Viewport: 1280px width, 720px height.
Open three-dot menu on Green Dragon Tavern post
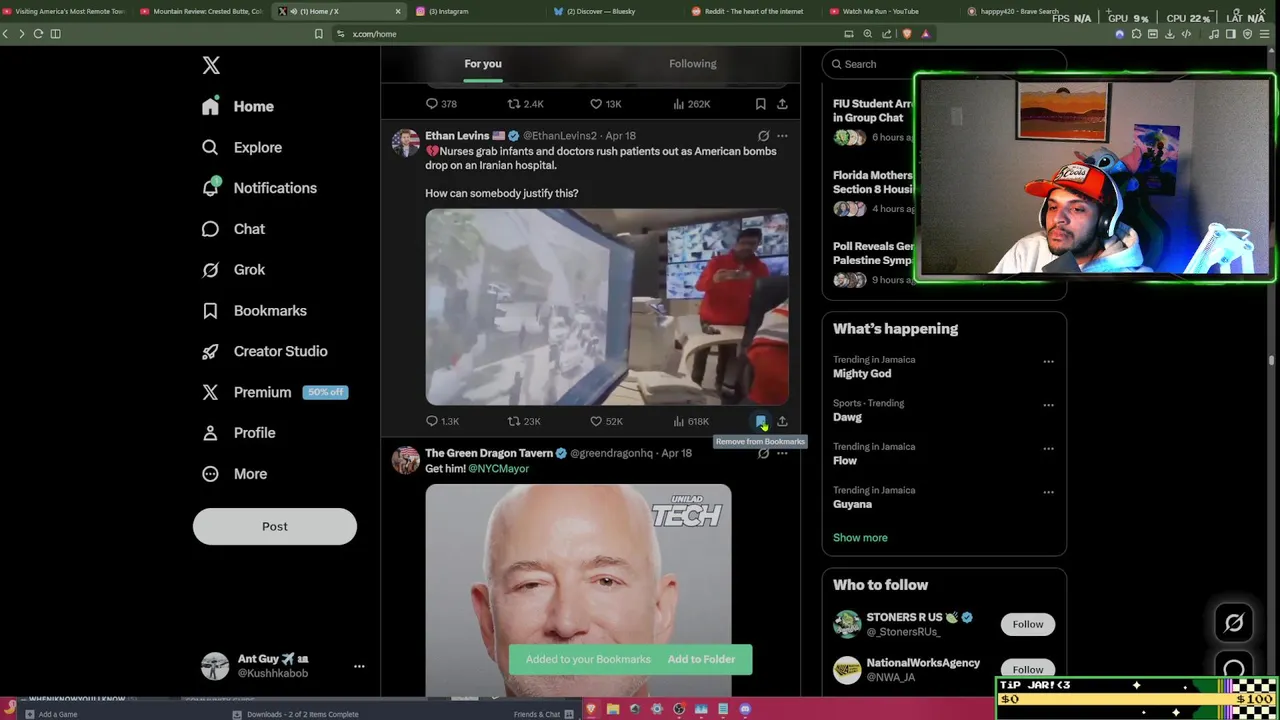(x=782, y=453)
